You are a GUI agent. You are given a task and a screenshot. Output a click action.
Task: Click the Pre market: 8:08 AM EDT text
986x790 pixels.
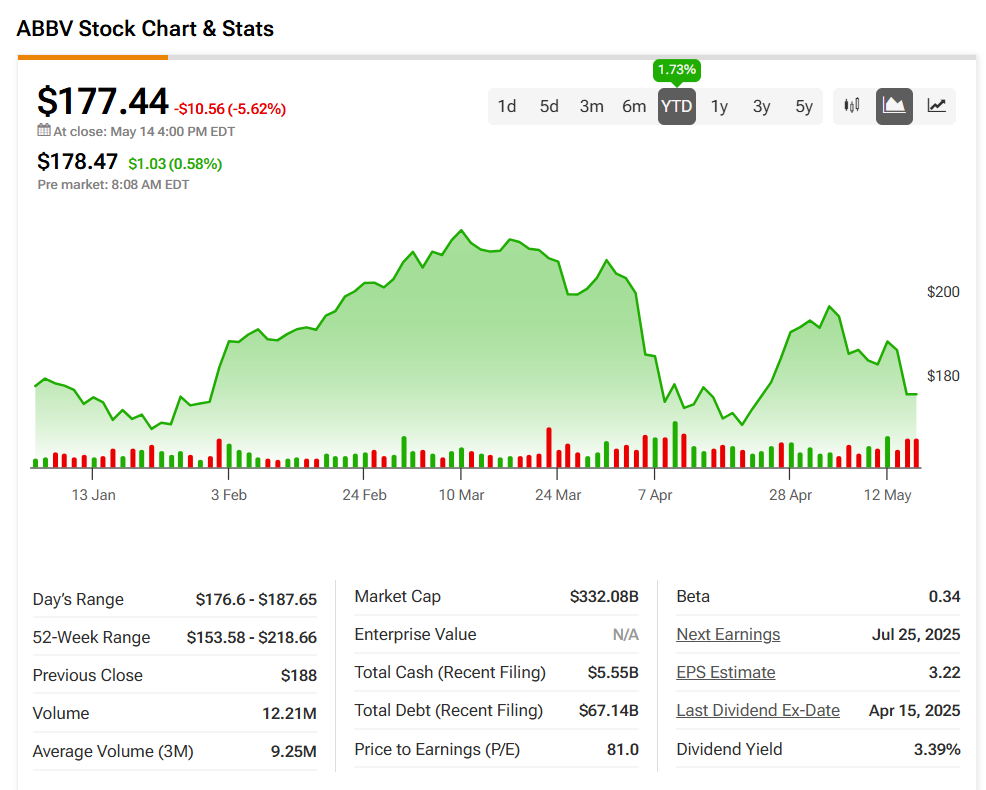click(x=113, y=185)
